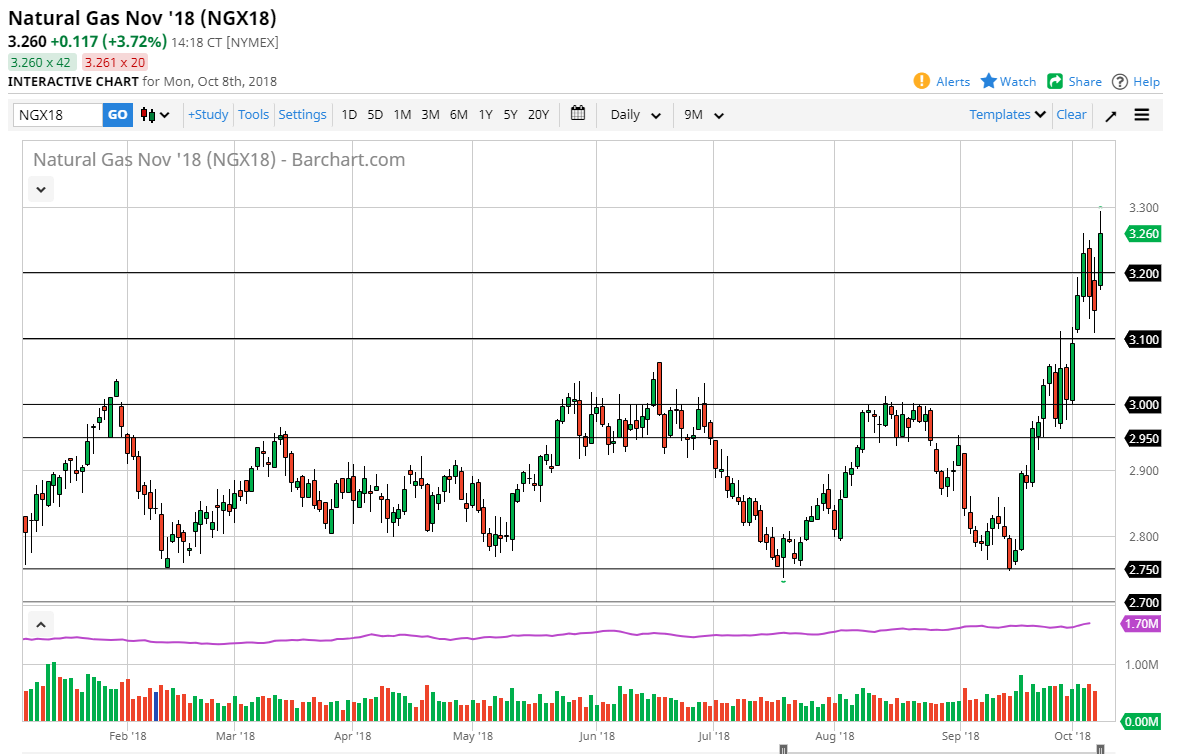
Task: Open chart Settings
Action: point(302,115)
